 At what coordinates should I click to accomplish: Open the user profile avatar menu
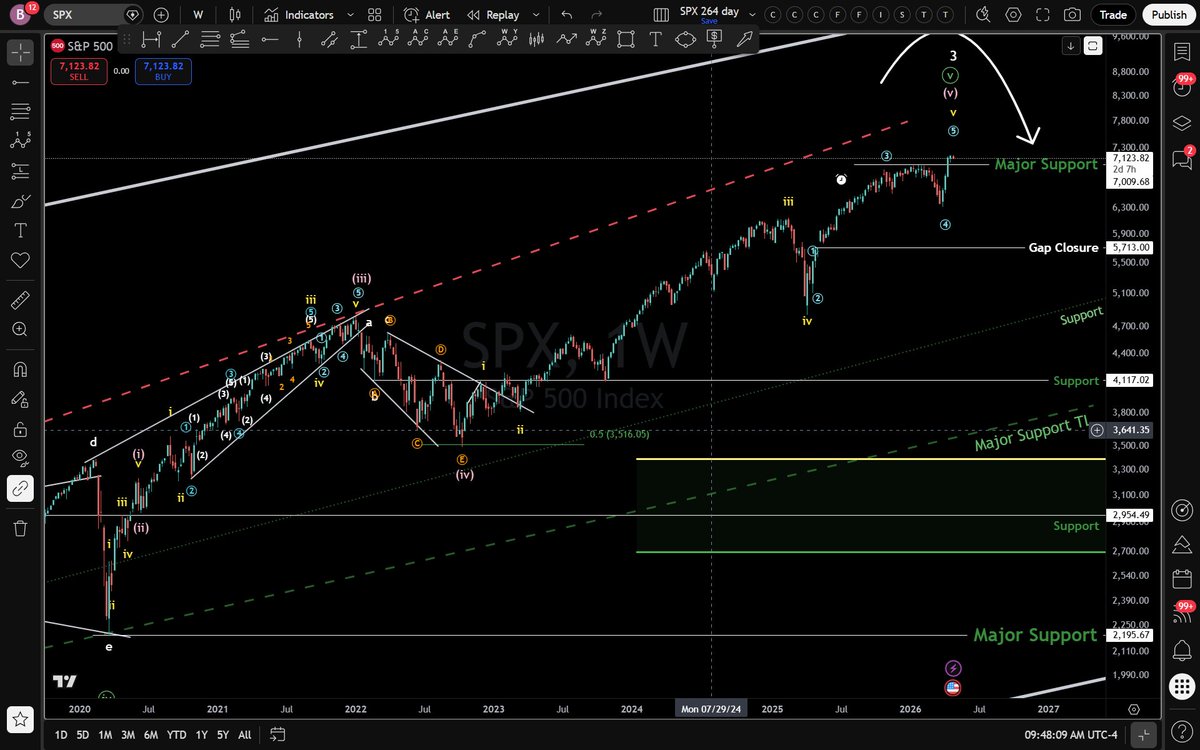[20, 15]
